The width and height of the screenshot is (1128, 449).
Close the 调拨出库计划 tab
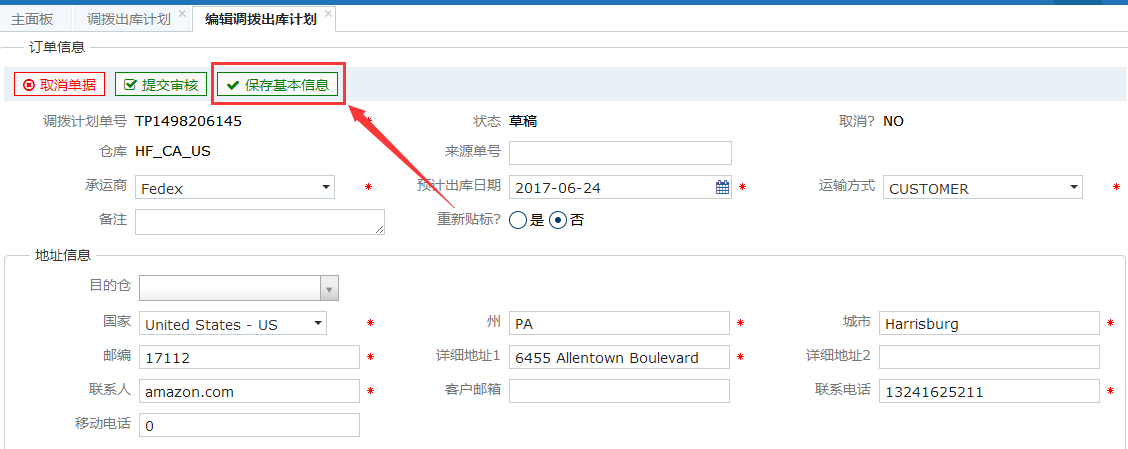(182, 14)
